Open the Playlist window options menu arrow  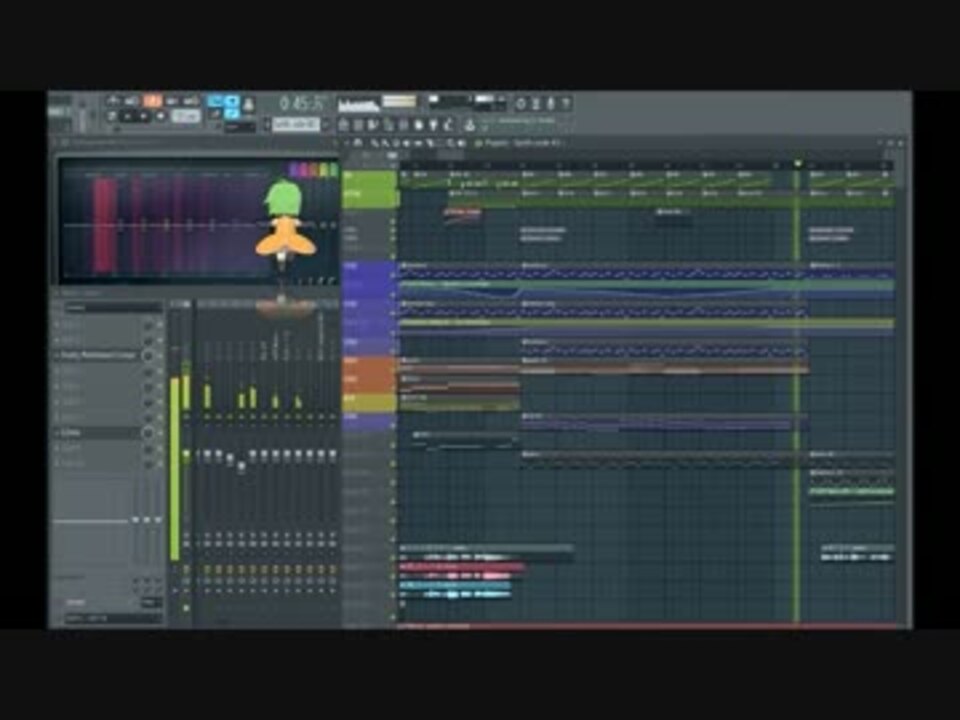[347, 143]
